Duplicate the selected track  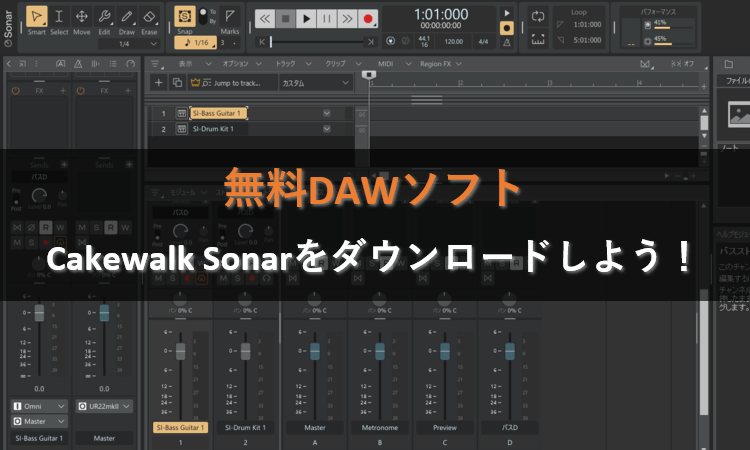(x=177, y=83)
